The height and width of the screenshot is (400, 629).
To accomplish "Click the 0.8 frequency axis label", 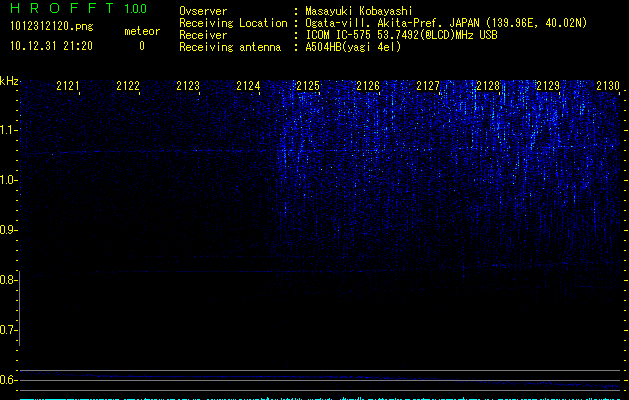I will pos(8,280).
